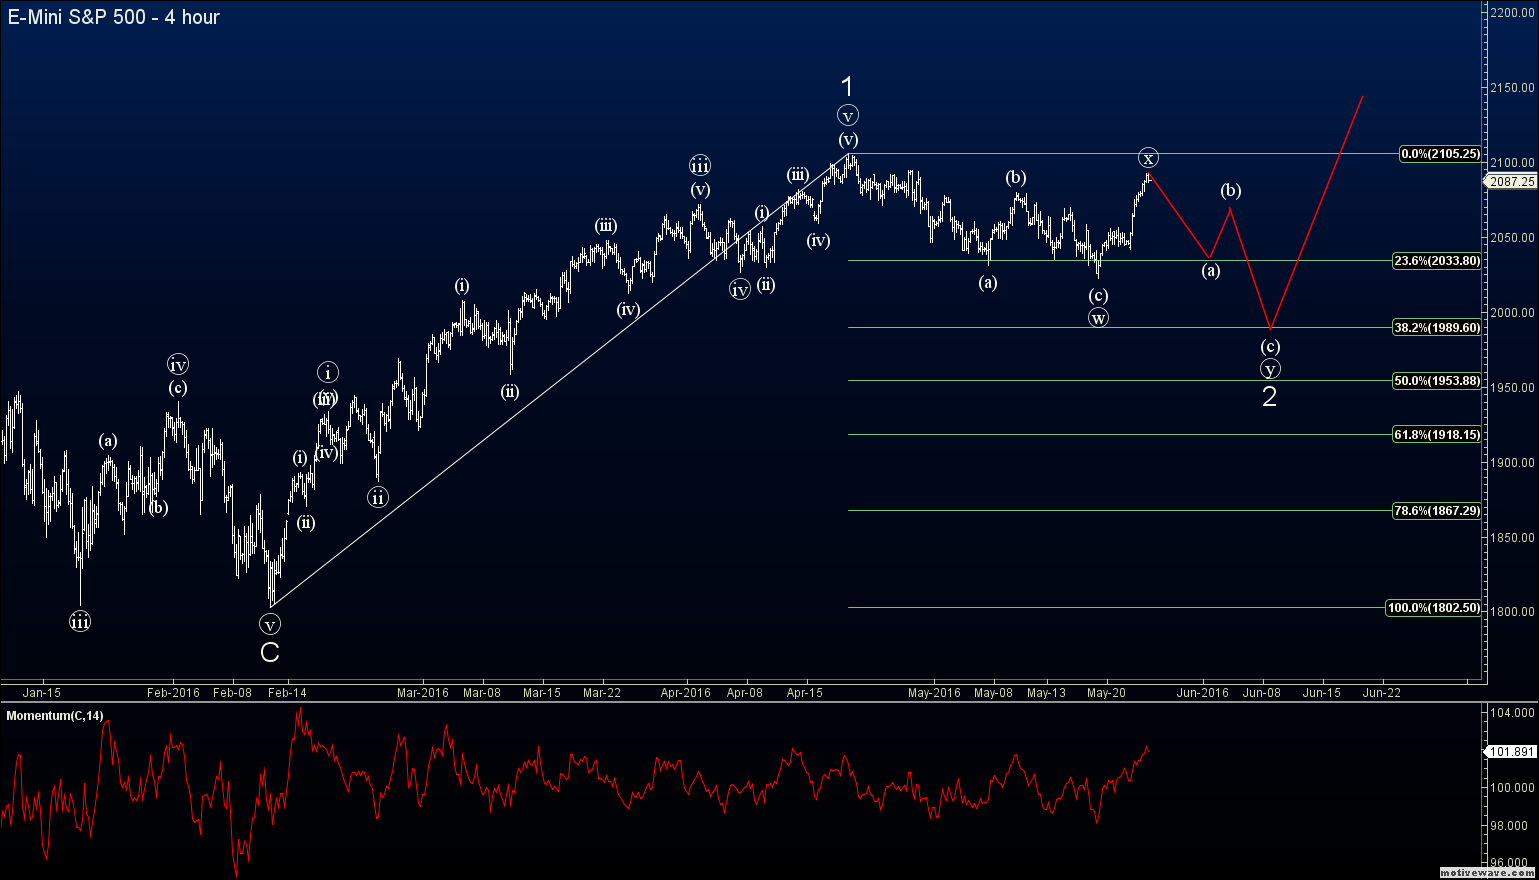Select wave label 1 above the peak
Screen dimensions: 1539x880
(847, 87)
